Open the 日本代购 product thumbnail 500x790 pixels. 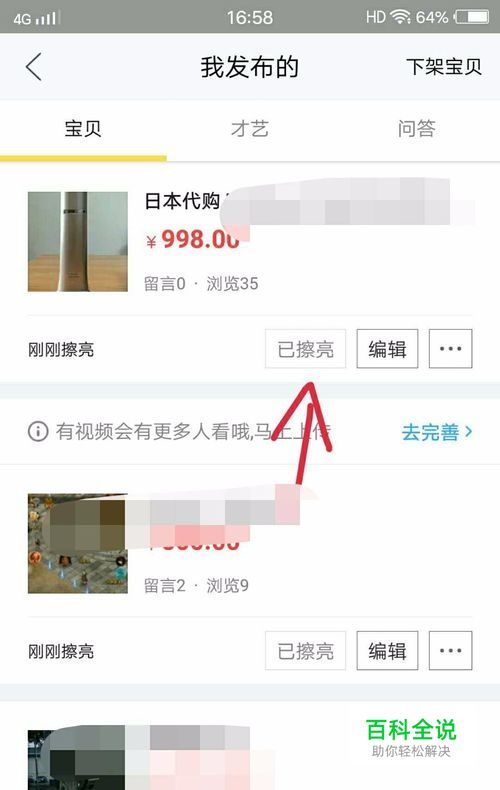tap(78, 241)
